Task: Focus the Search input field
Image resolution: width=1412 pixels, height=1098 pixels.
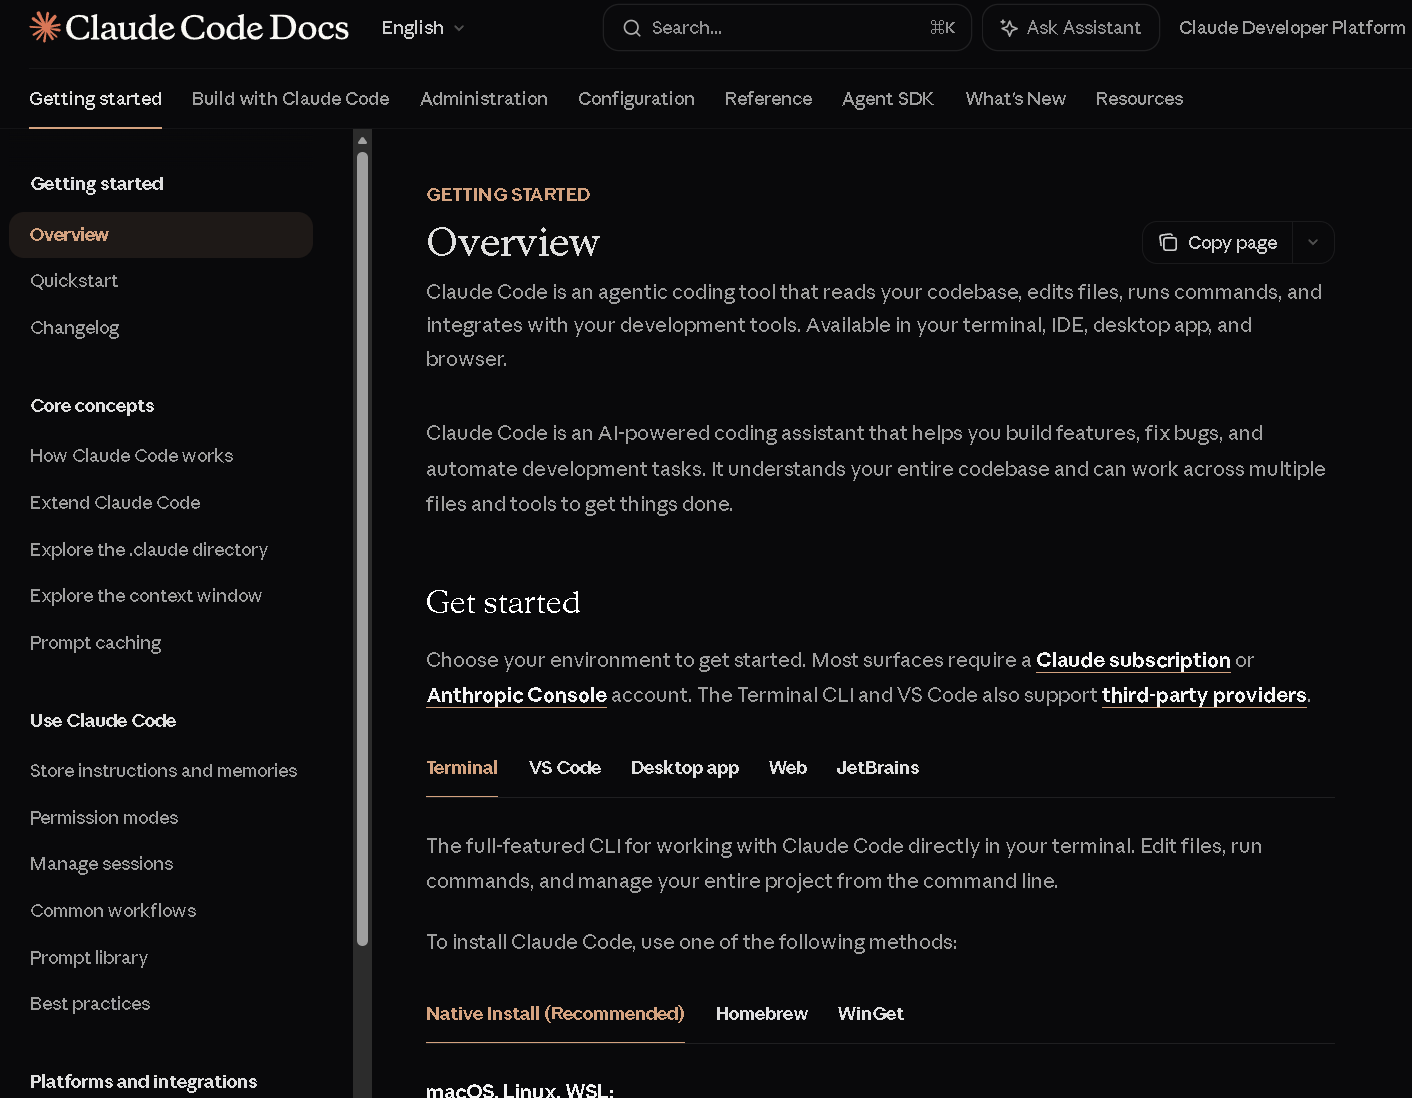Action: (x=787, y=28)
